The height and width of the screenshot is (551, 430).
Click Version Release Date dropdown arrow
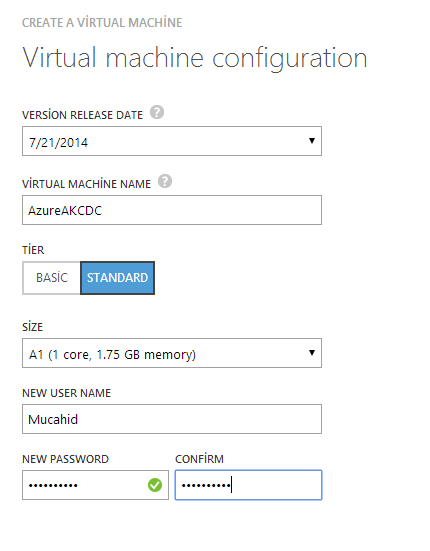[x=312, y=141]
